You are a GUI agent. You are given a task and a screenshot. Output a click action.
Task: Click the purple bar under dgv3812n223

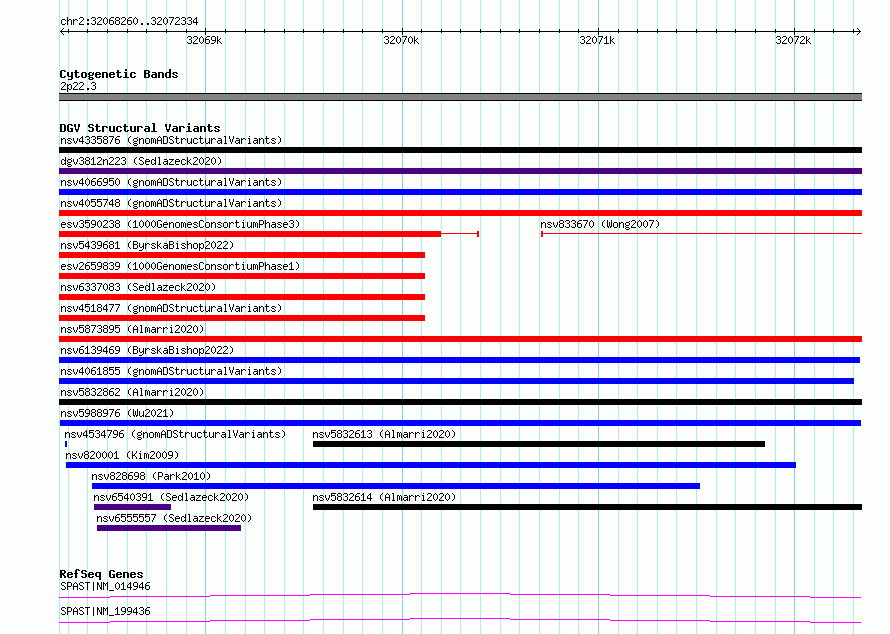(x=460, y=171)
